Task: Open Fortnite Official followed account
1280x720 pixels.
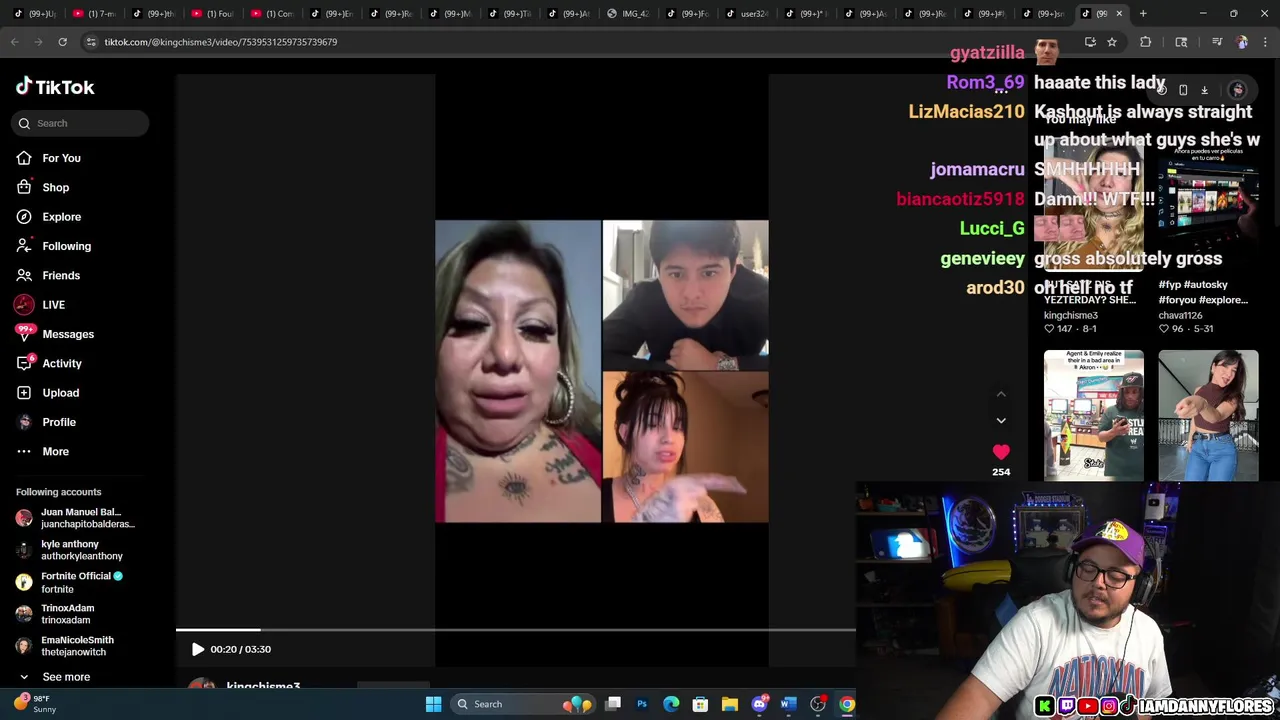Action: pos(78,582)
